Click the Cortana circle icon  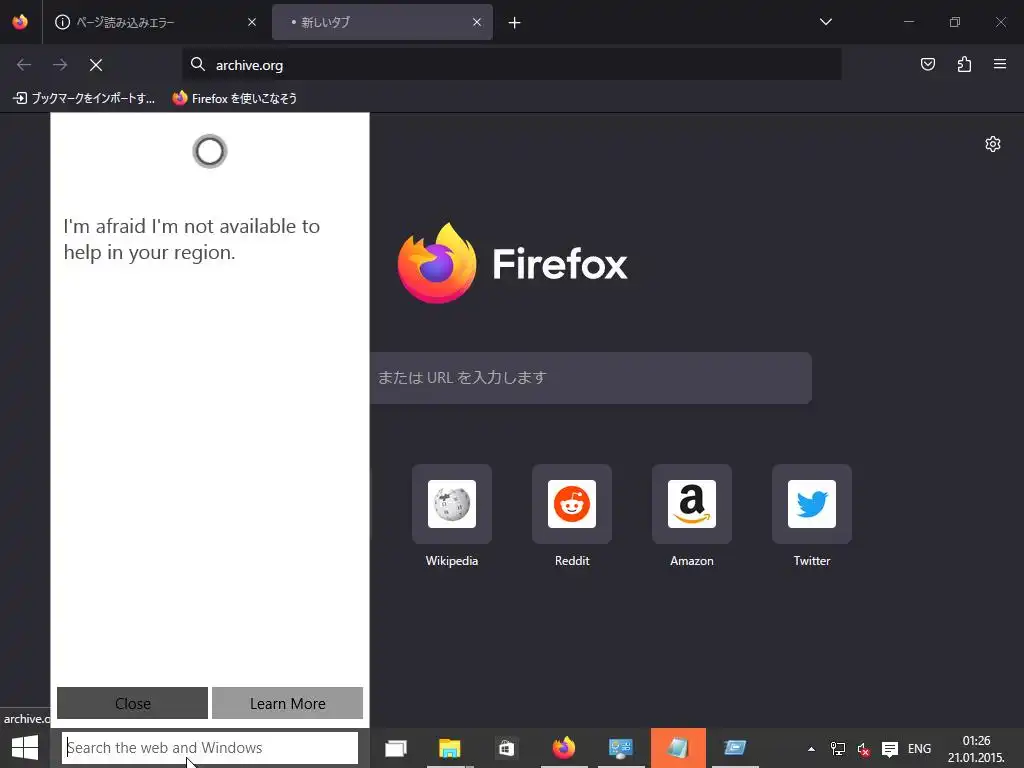pos(210,152)
